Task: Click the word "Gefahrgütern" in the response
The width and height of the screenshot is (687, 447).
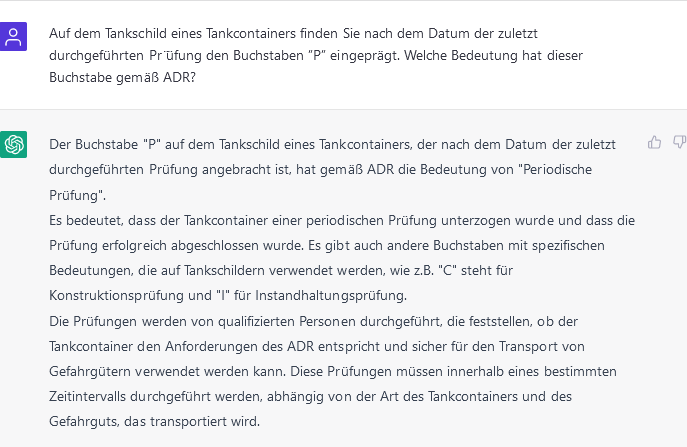Action: [91, 371]
